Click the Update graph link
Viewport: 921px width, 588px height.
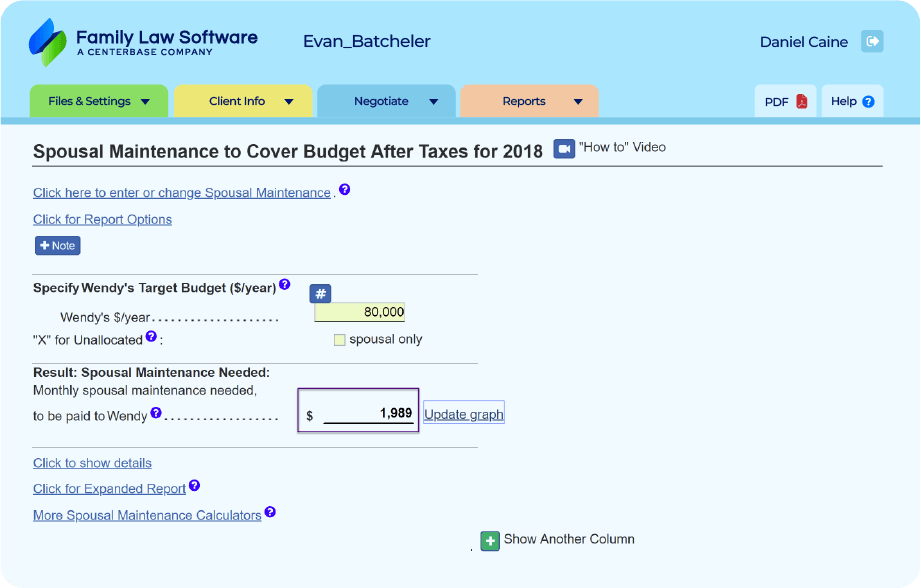pyautogui.click(x=463, y=414)
